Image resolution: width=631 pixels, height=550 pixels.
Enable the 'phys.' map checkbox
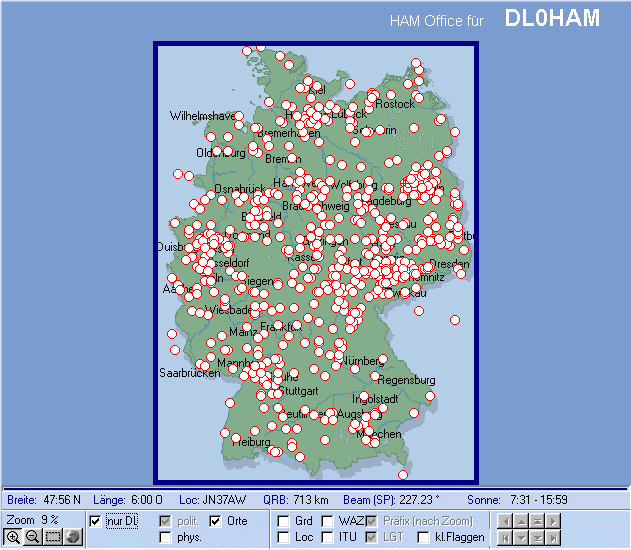coord(165,538)
